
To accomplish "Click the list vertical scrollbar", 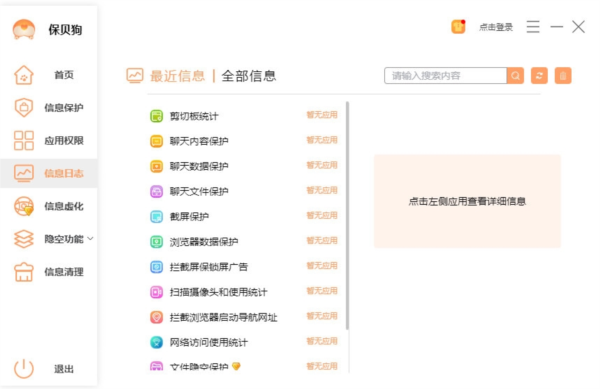I will coord(347,215).
